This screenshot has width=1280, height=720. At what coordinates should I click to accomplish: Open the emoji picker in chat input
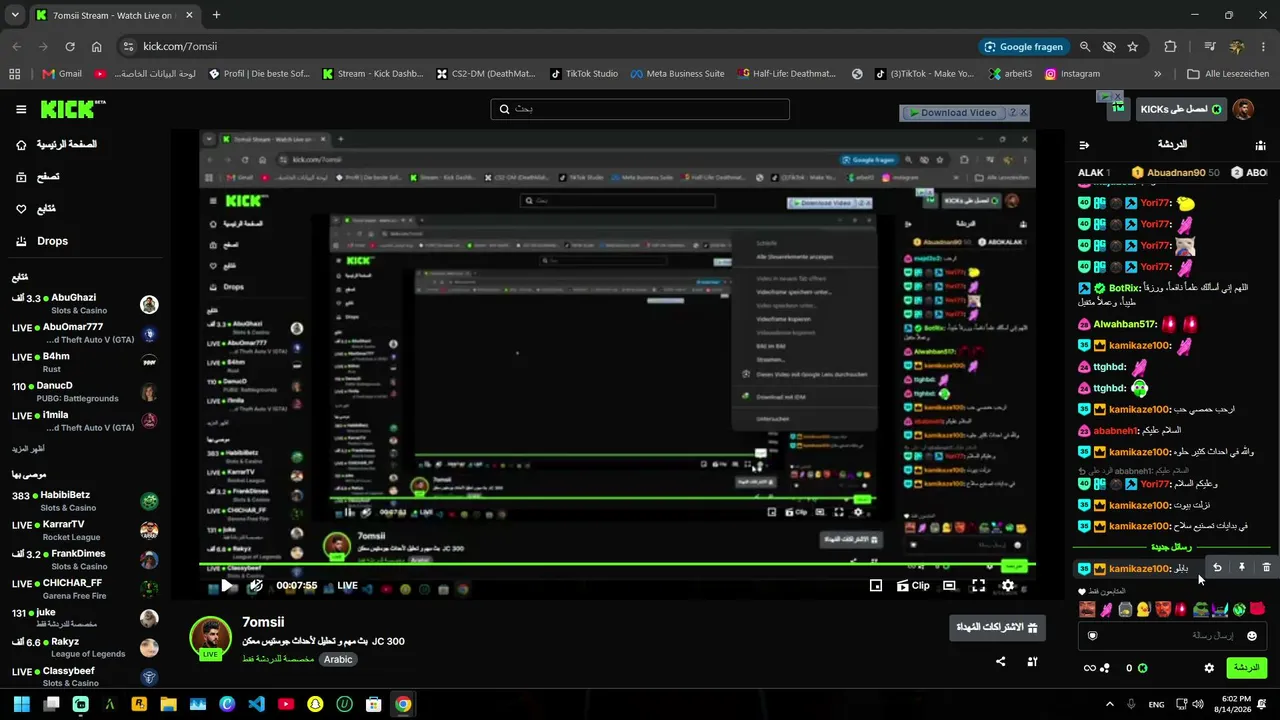point(1252,635)
